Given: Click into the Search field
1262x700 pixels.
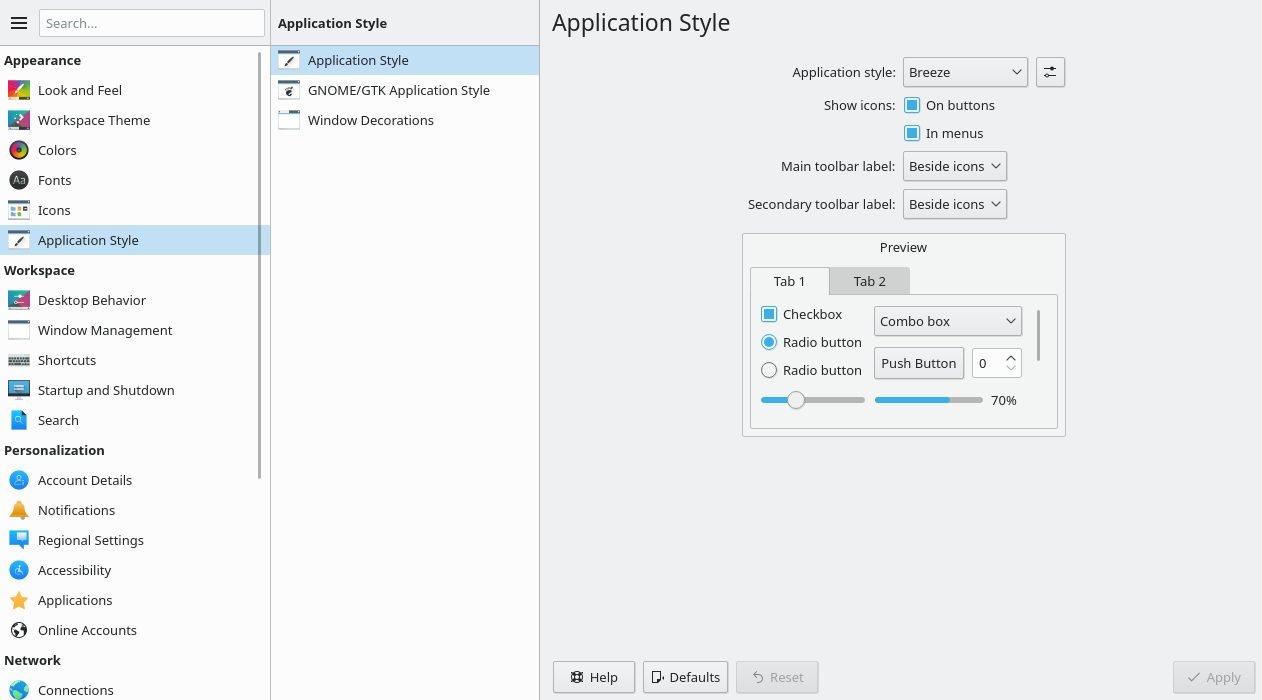Looking at the screenshot, I should 152,23.
